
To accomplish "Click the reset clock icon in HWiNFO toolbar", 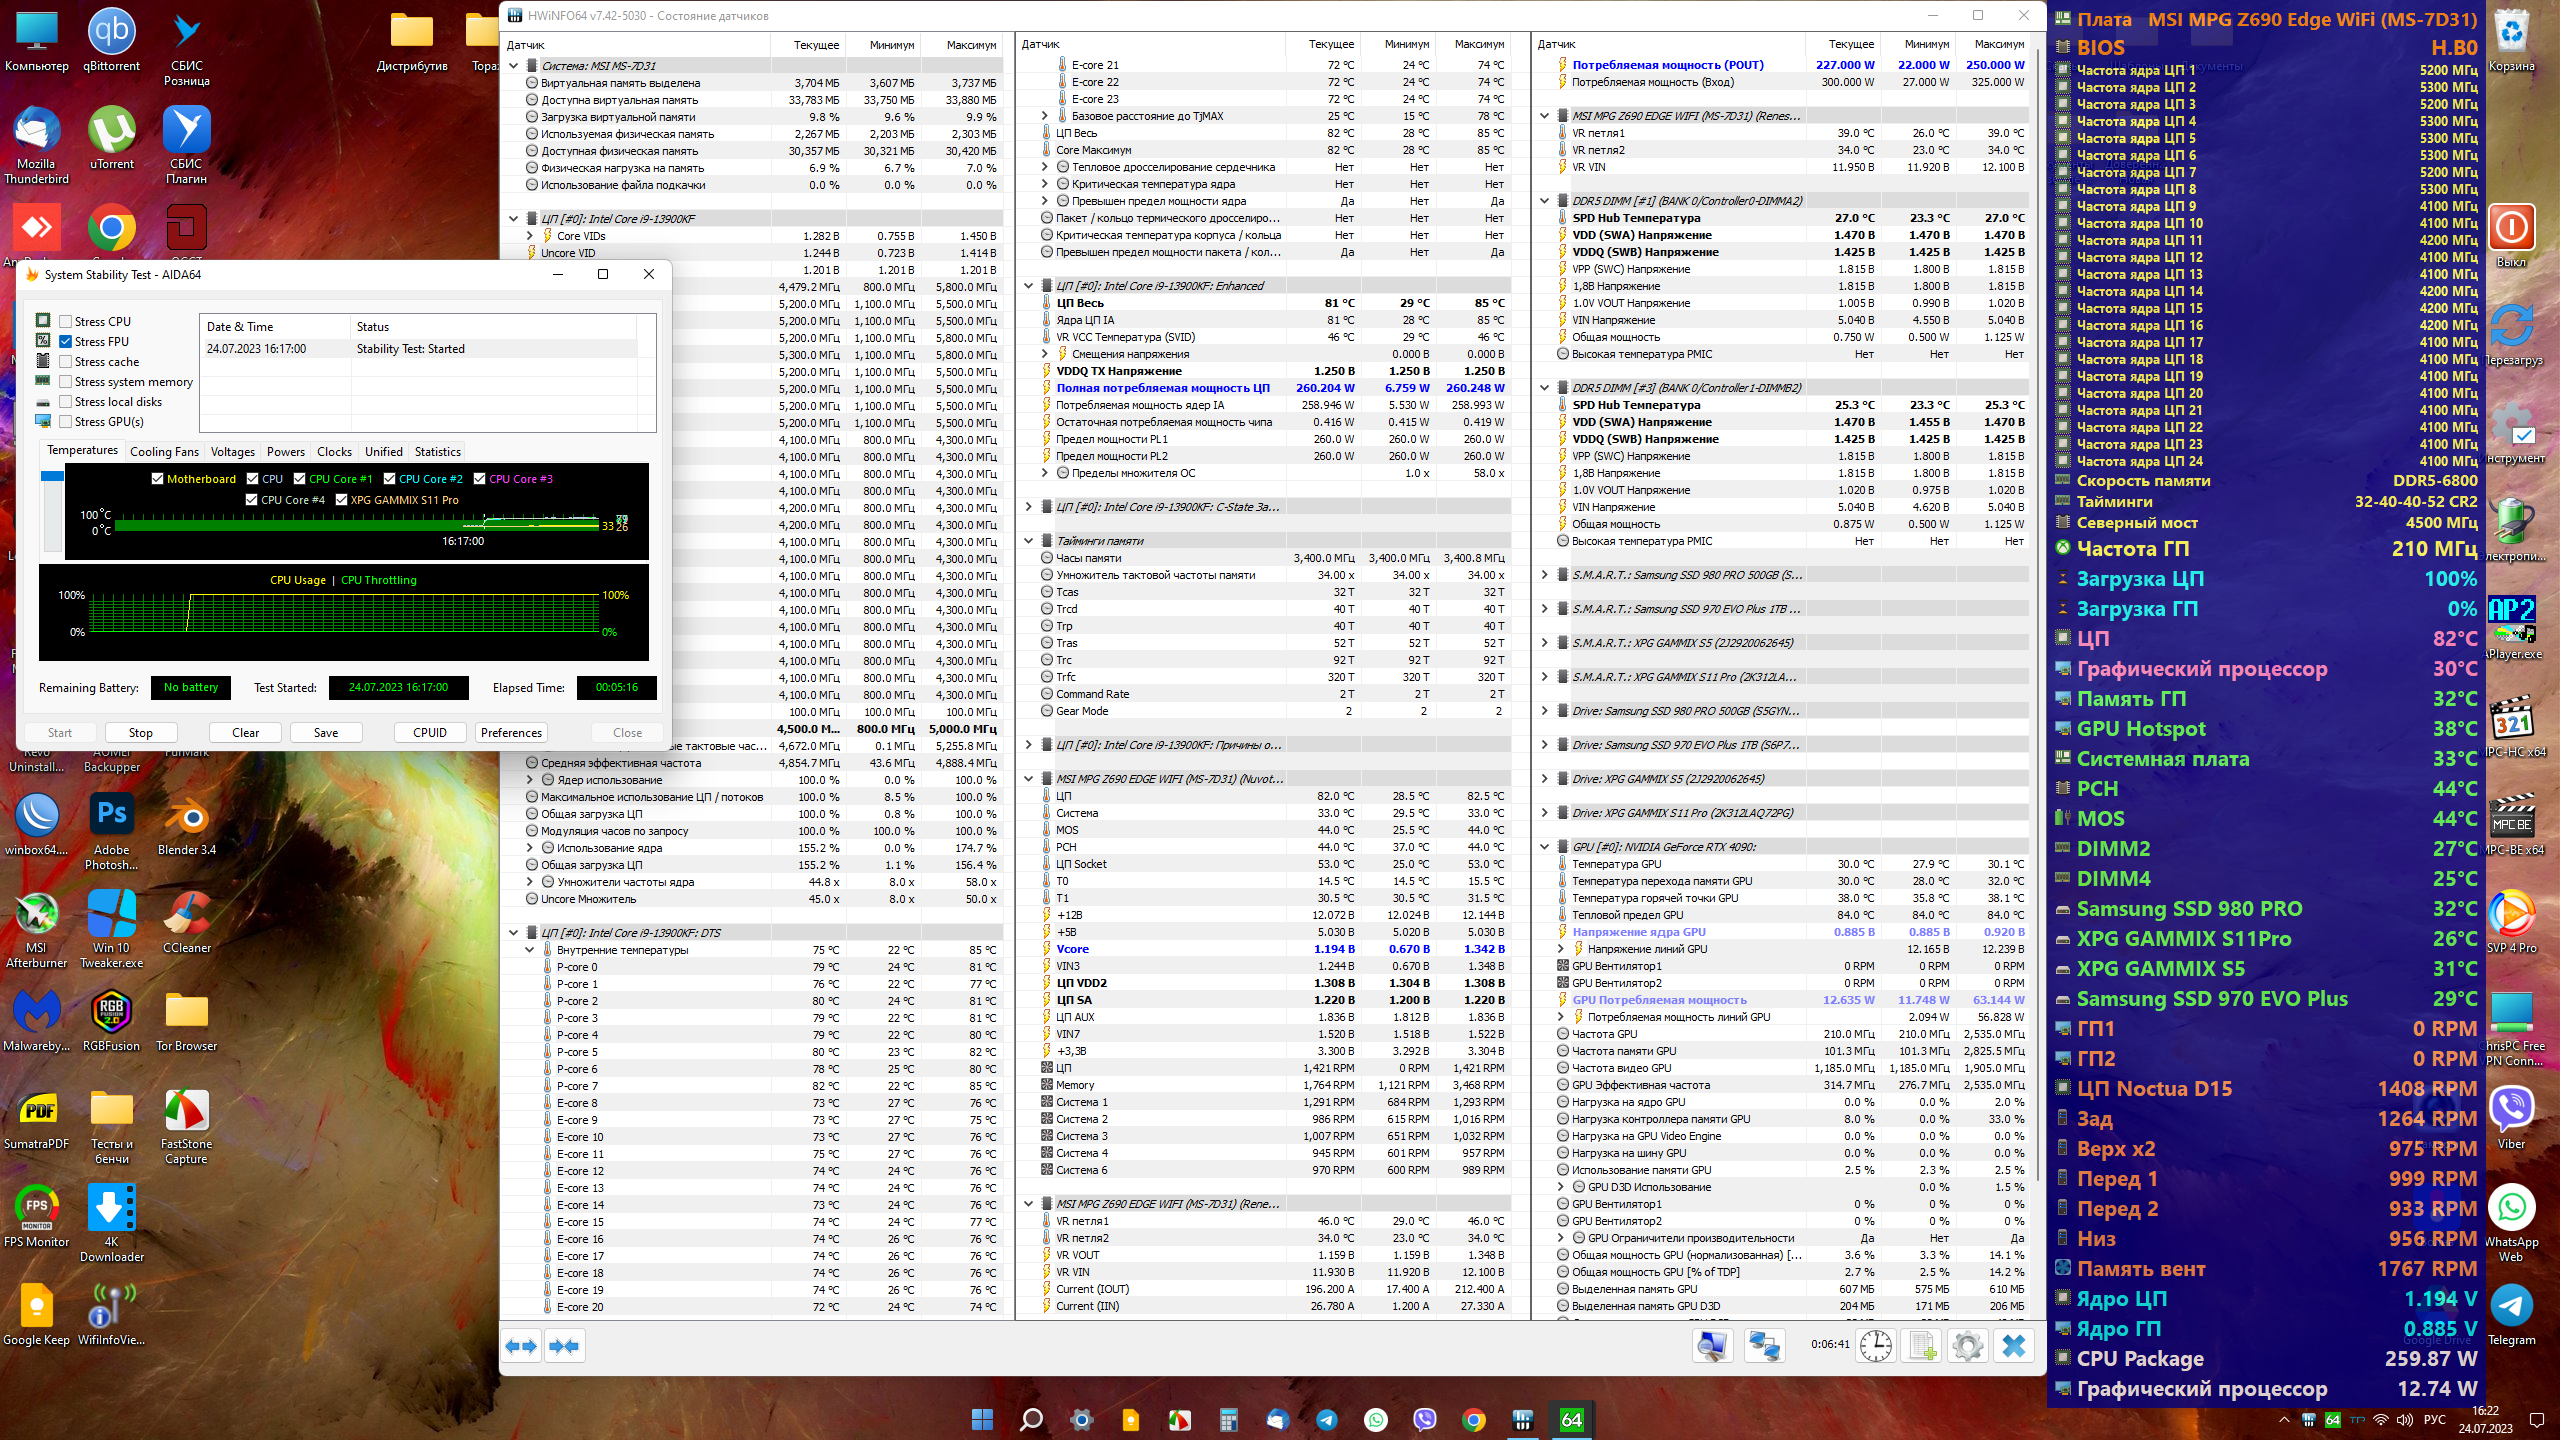I will (1876, 1346).
